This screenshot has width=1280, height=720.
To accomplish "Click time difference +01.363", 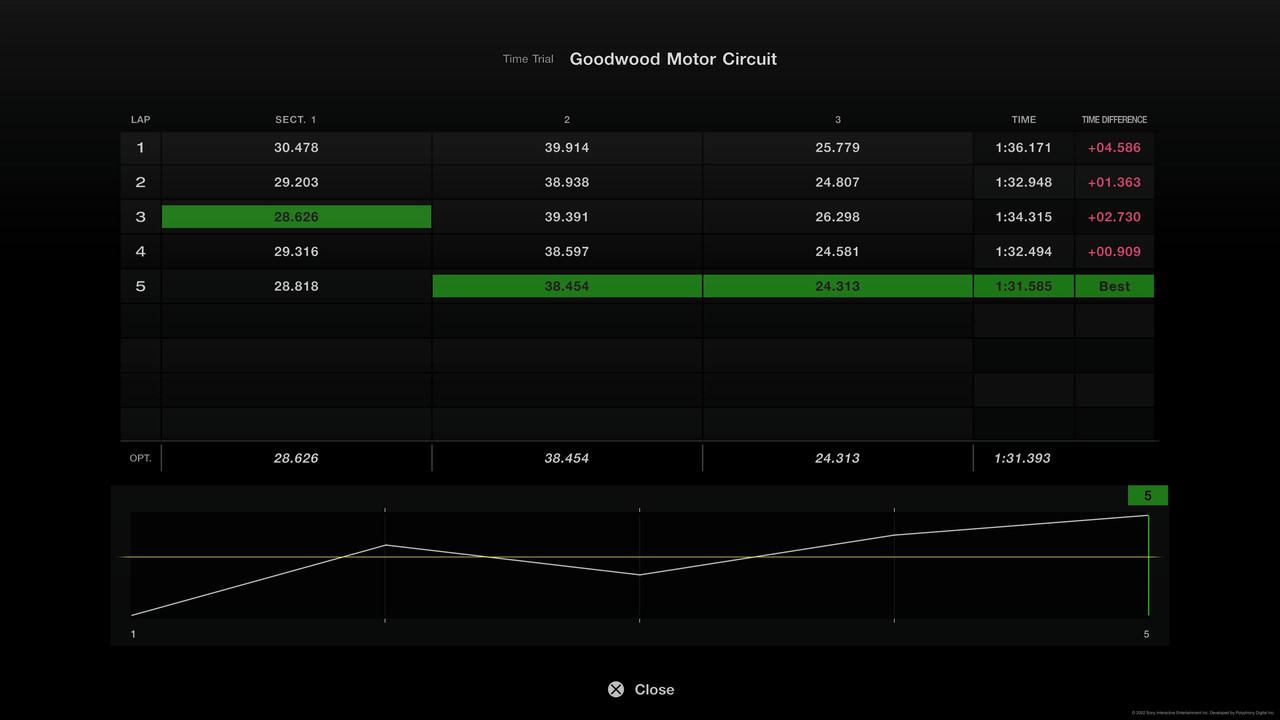I will 1114,182.
